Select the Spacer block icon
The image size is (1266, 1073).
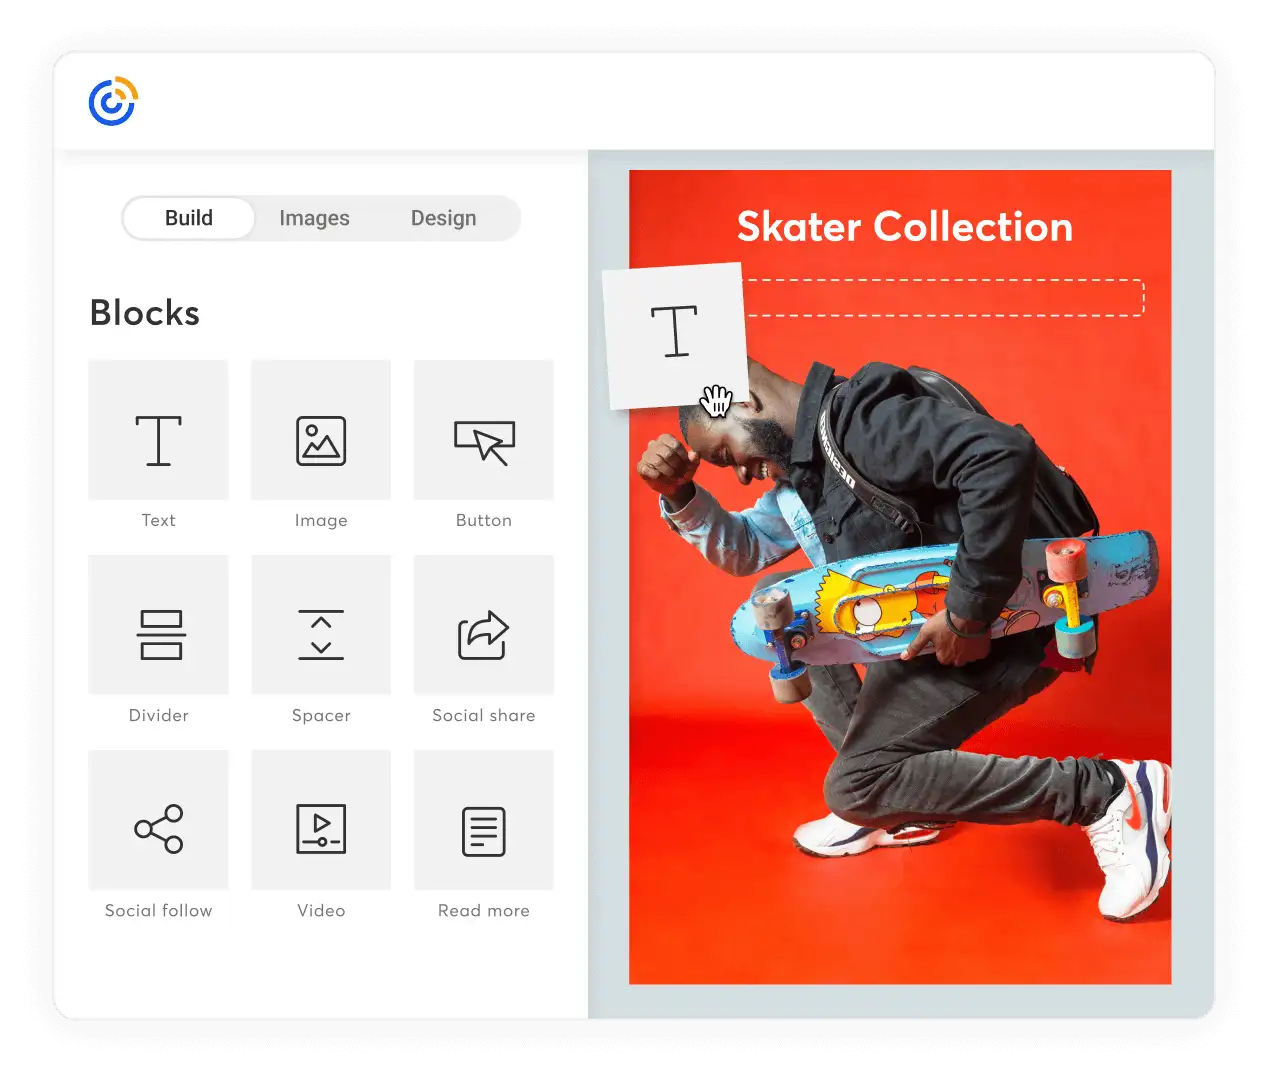(x=320, y=624)
